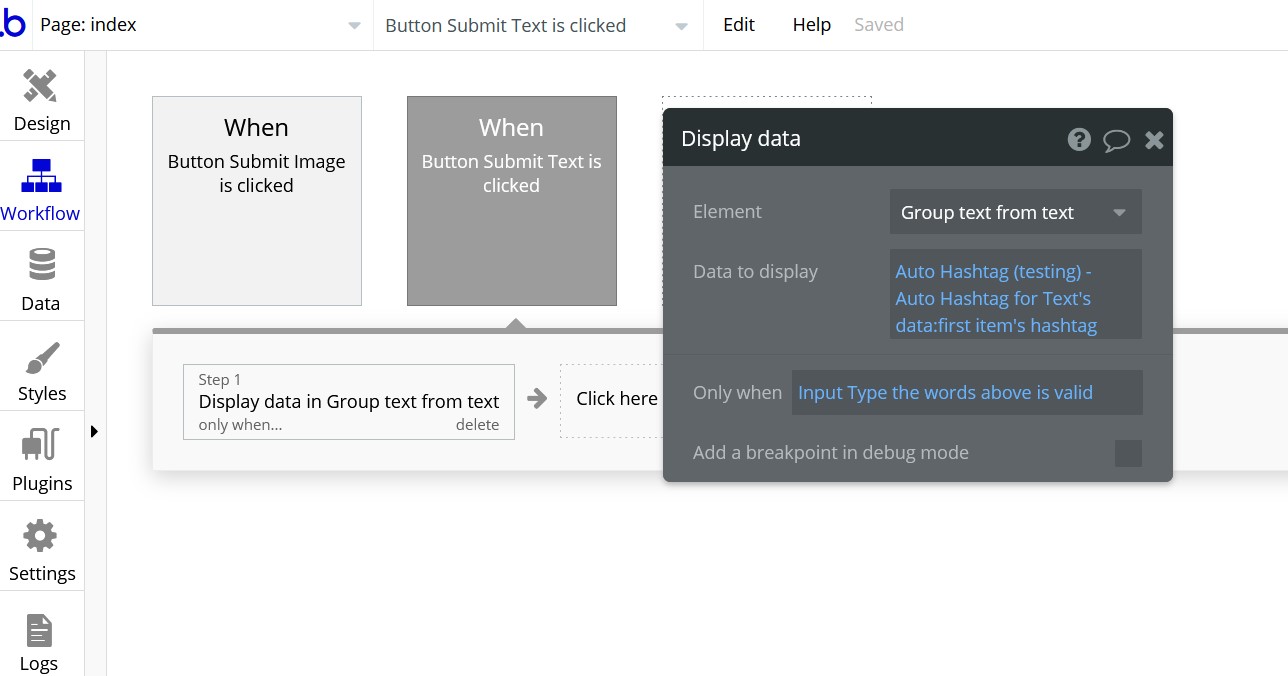Screen dimensions: 1288x676
Task: Open the Settings gear tab
Action: (x=41, y=536)
